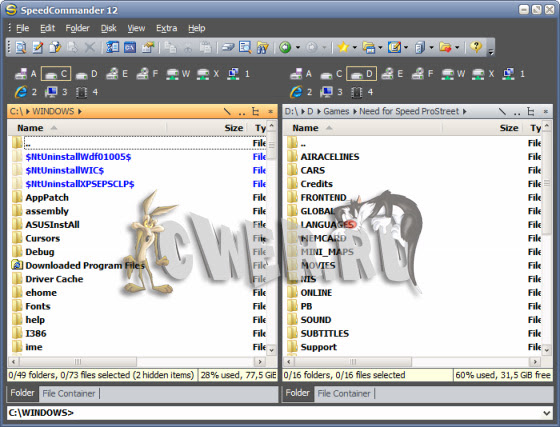Sort left panel by Name column
The width and height of the screenshot is (560, 427).
click(x=87, y=128)
